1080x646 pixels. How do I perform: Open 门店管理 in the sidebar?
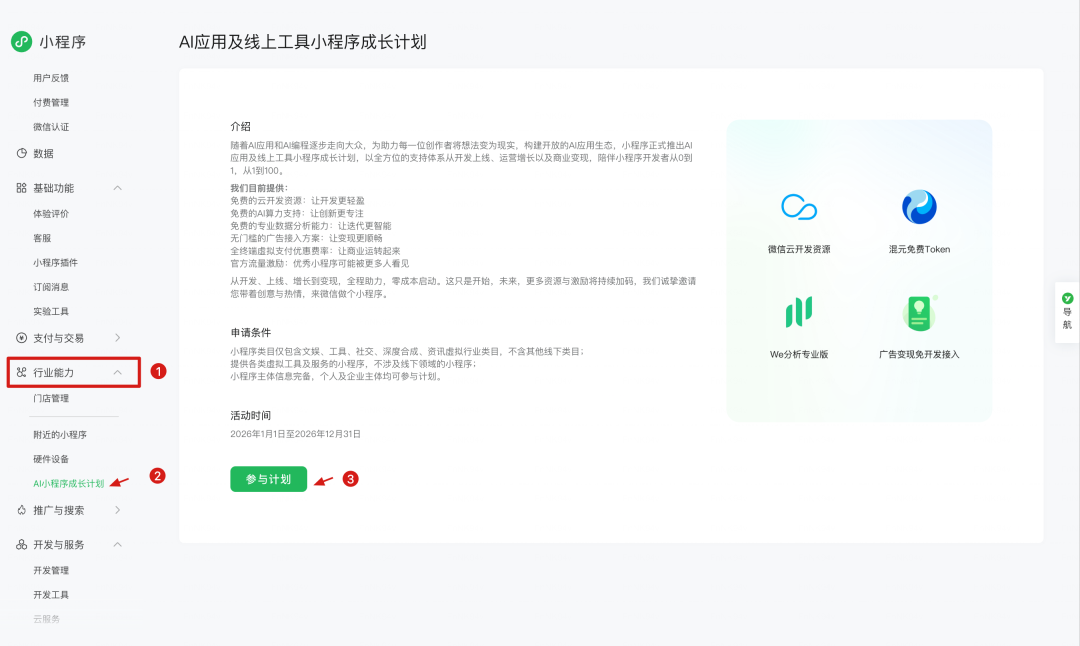point(51,398)
